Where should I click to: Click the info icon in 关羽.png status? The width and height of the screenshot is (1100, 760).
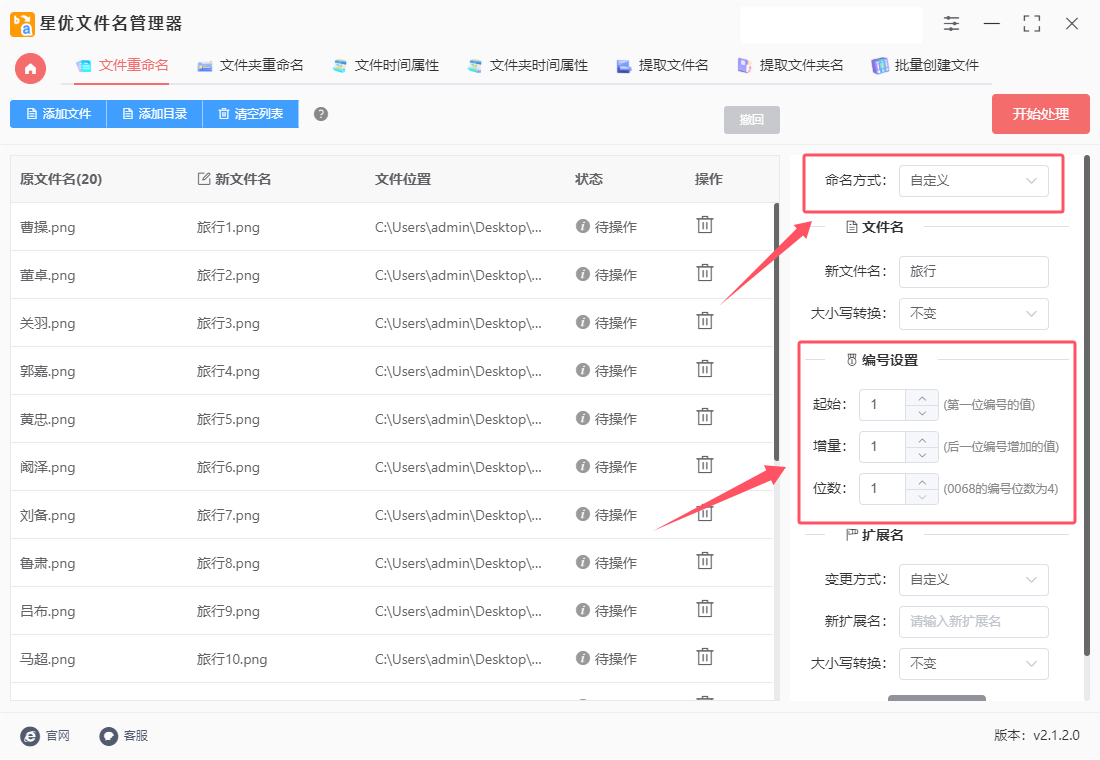click(582, 322)
